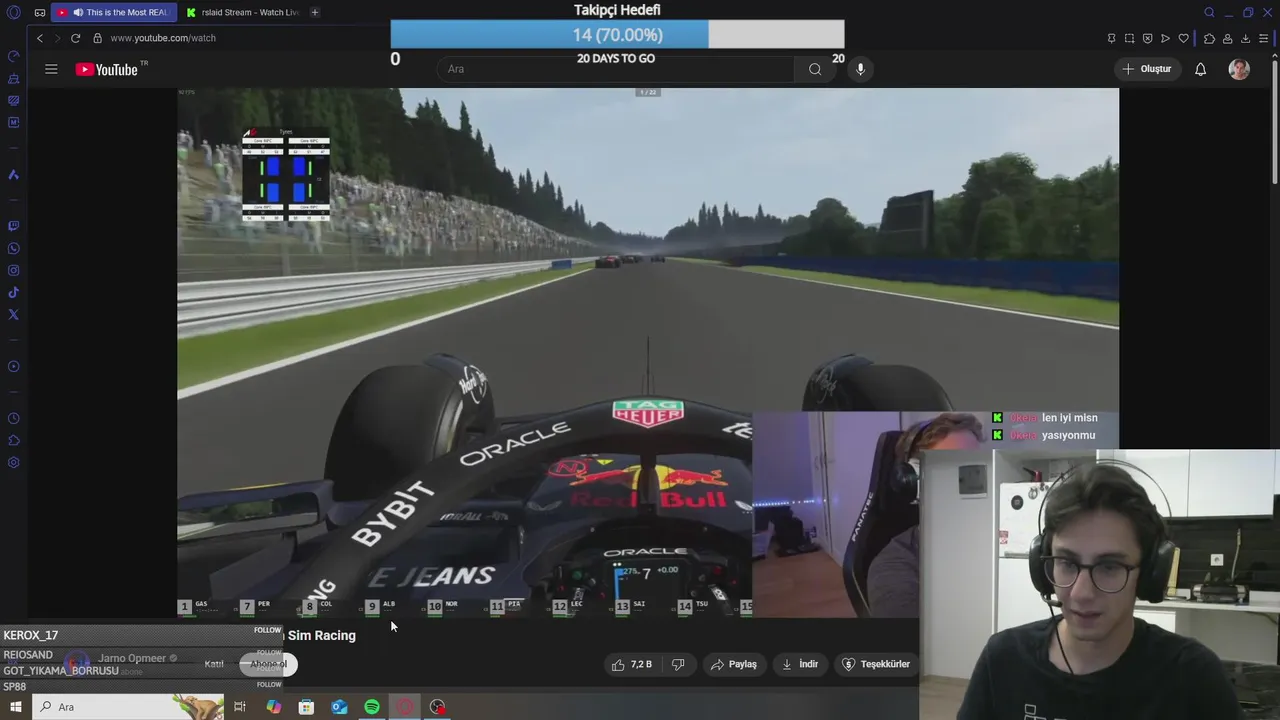Reload the YouTube page

coord(75,38)
